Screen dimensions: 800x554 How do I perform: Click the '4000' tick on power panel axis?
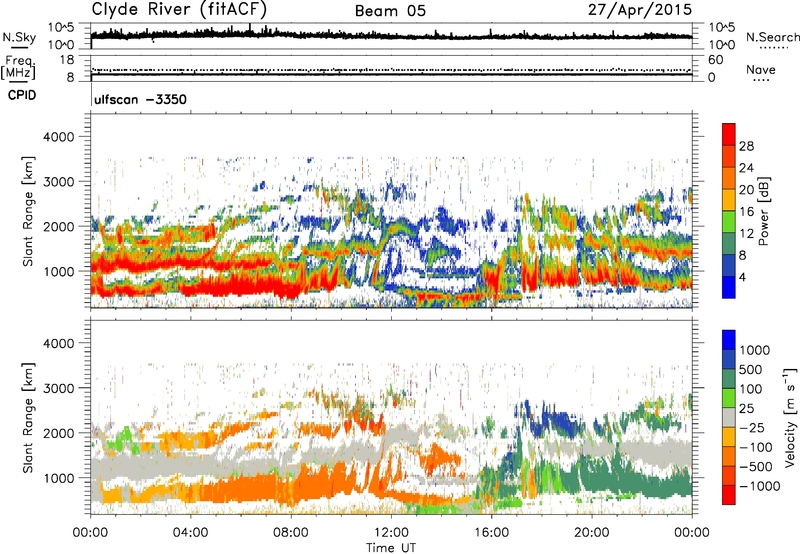point(58,137)
